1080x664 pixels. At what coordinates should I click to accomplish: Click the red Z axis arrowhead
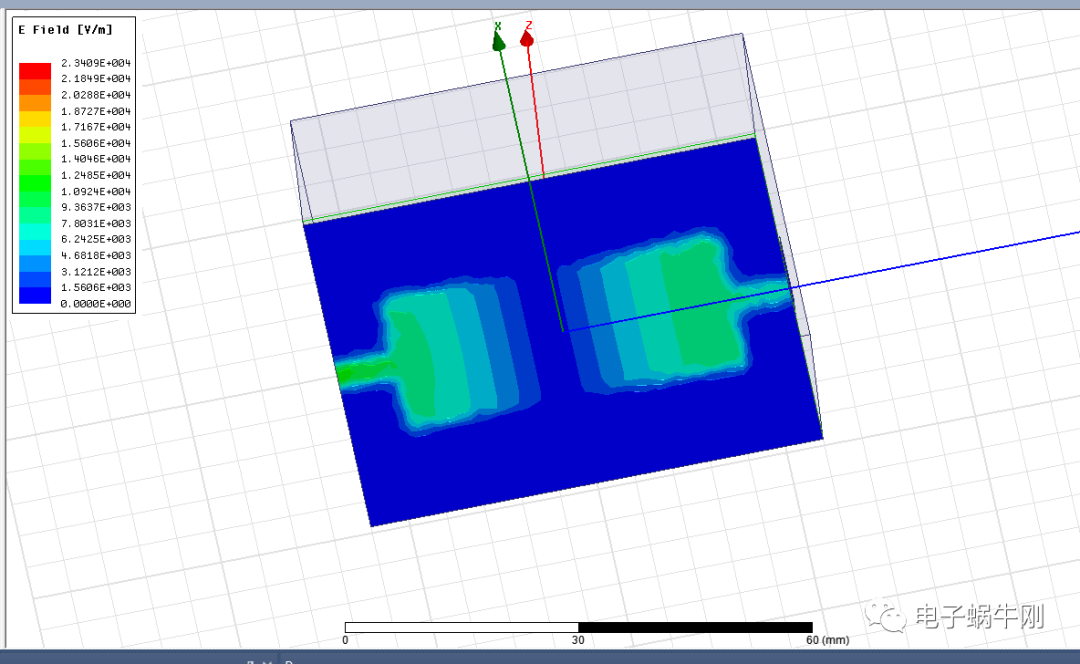527,39
